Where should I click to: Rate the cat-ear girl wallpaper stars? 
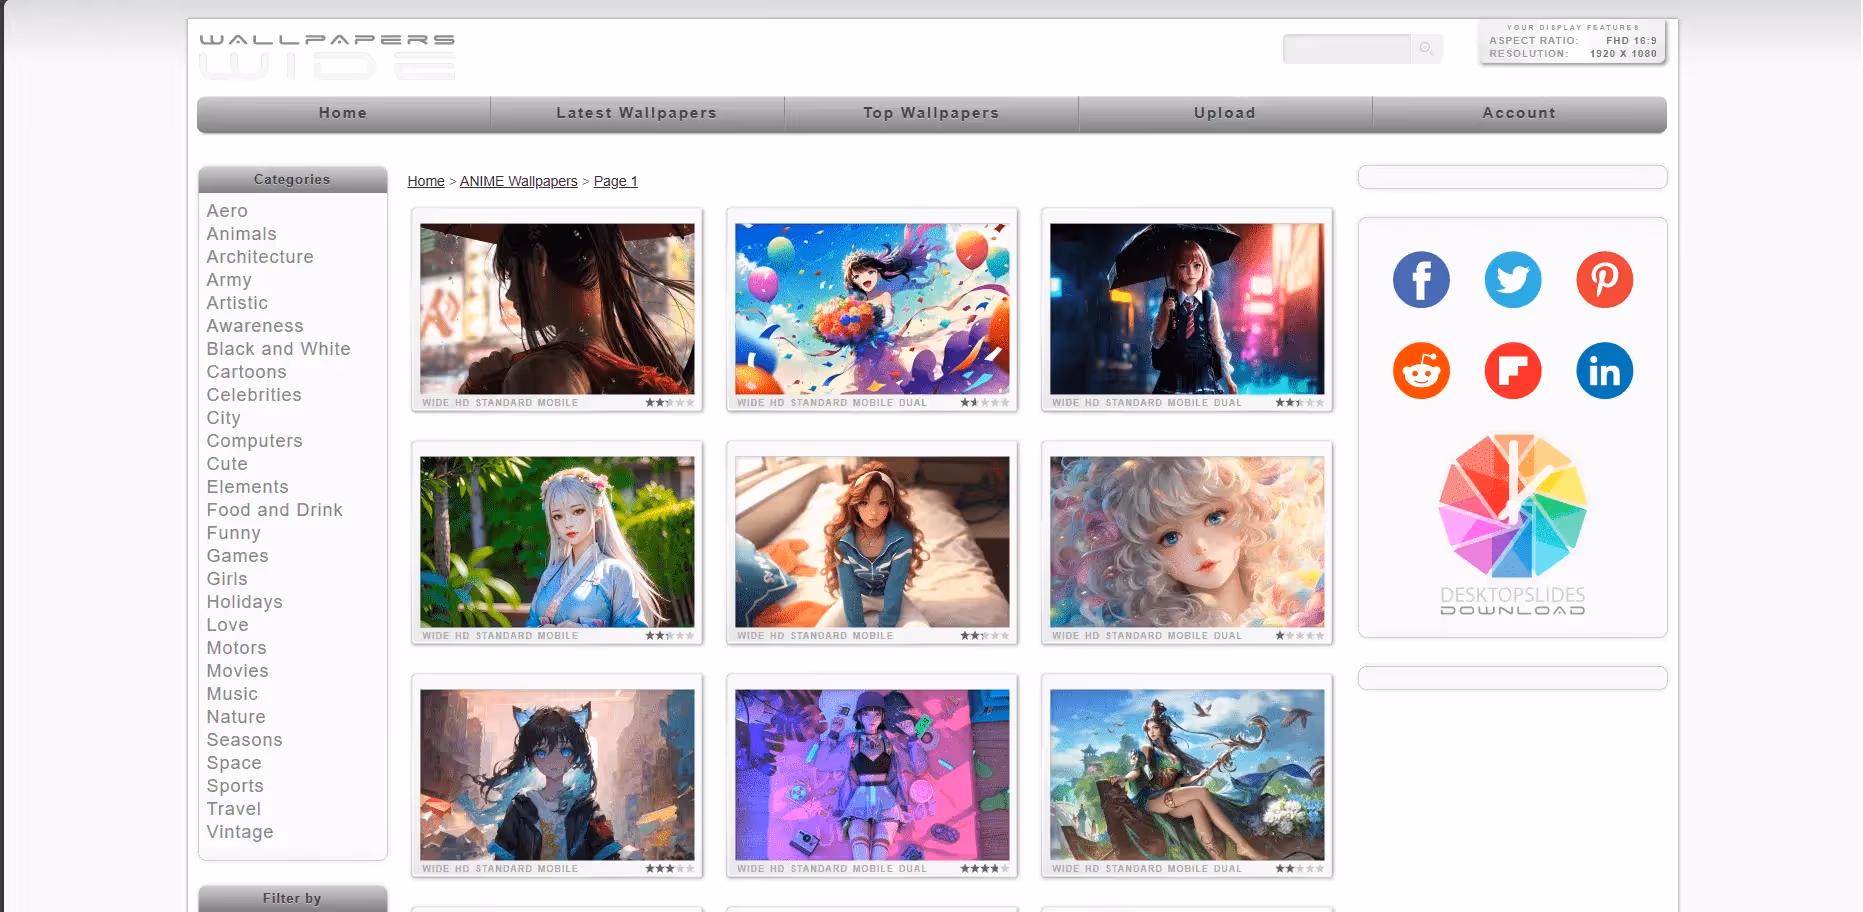(x=669, y=869)
